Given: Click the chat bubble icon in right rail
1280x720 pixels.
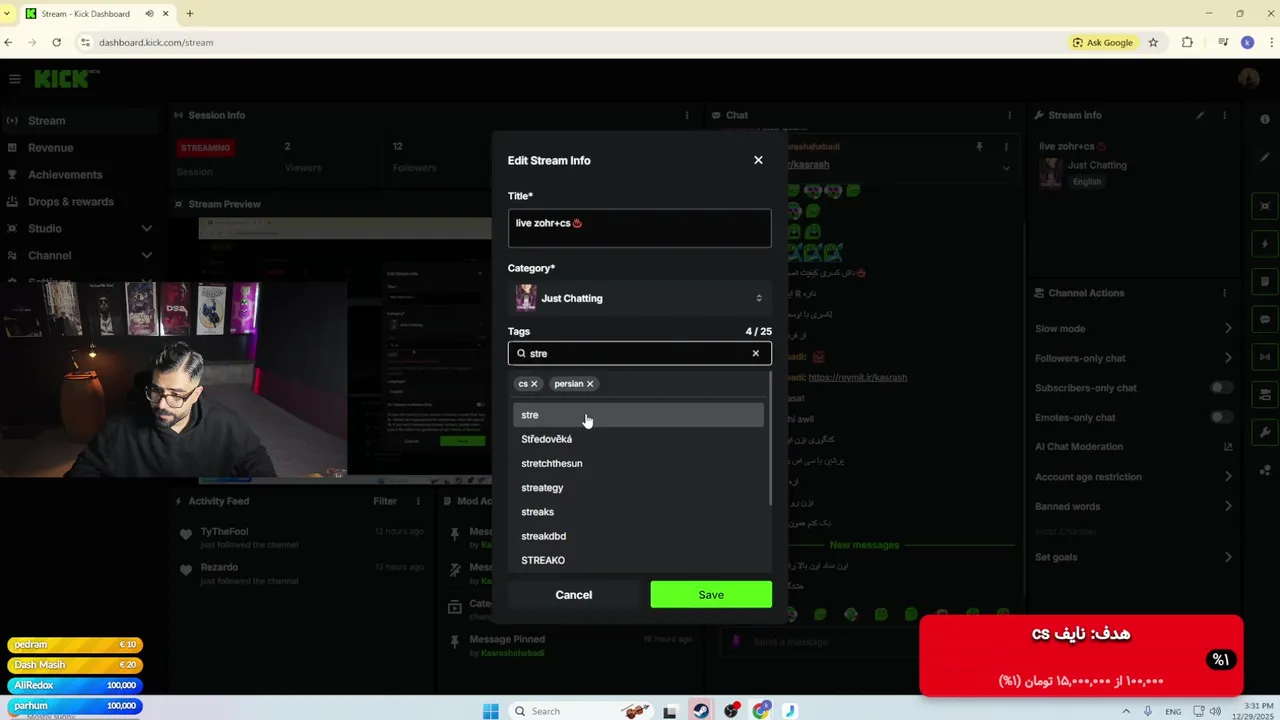Looking at the screenshot, I should tap(1265, 320).
